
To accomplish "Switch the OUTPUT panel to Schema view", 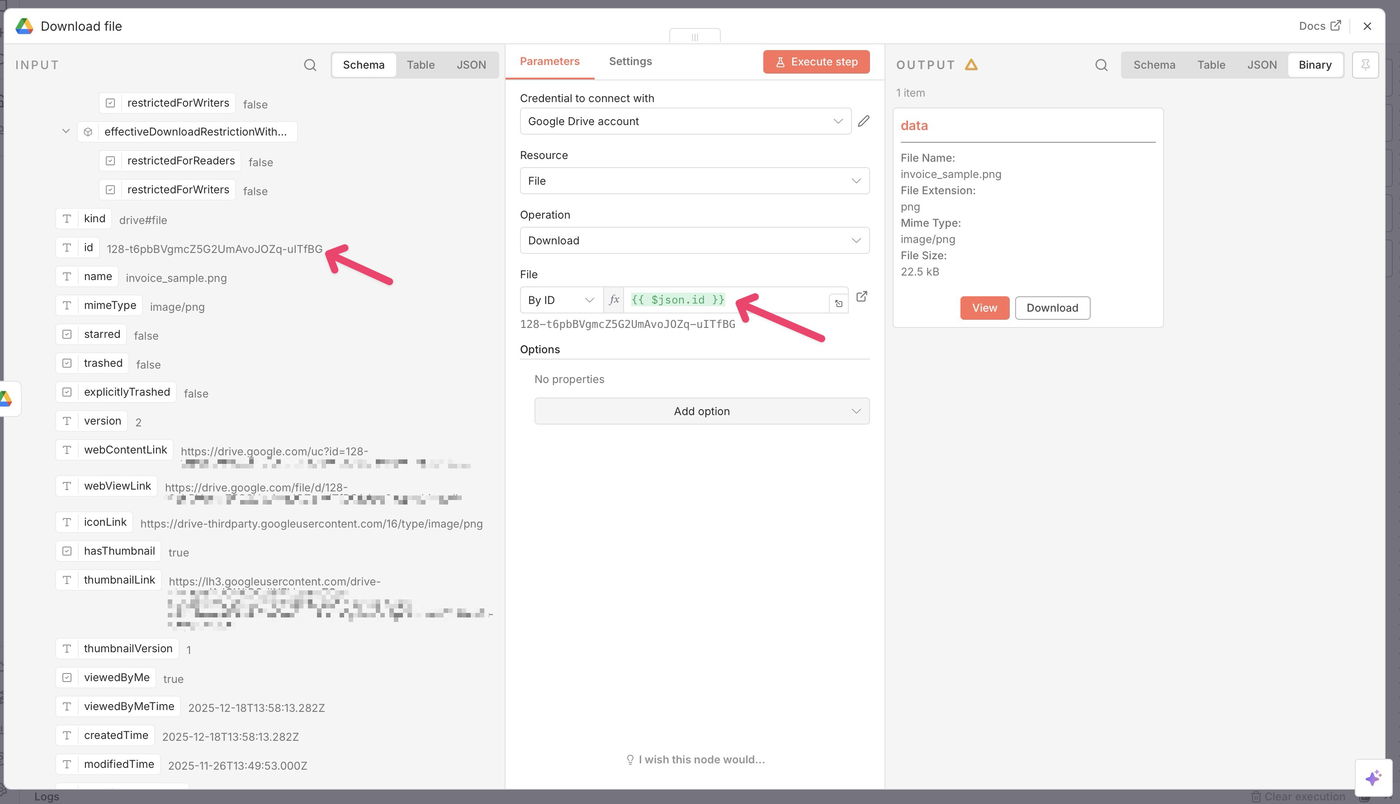I will point(1155,65).
